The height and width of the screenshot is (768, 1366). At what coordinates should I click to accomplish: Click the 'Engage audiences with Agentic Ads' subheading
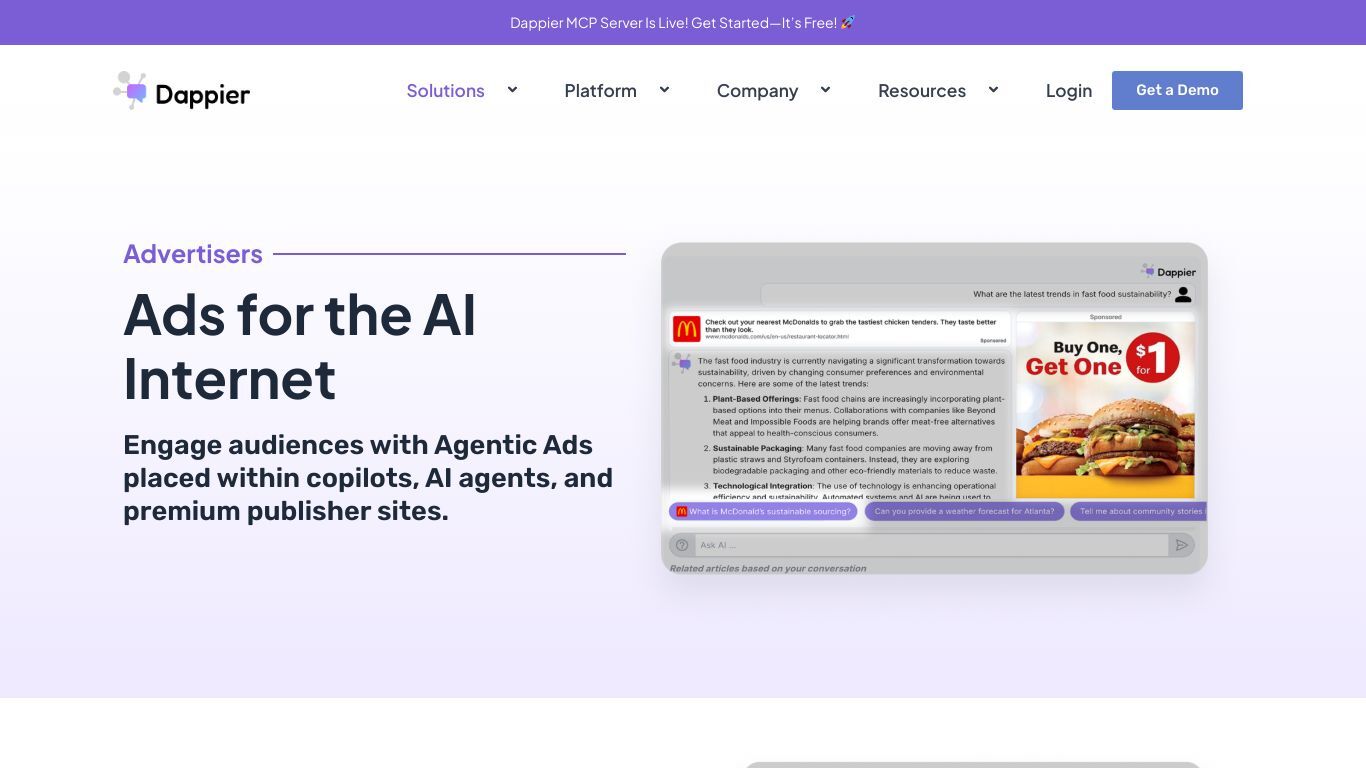[x=368, y=478]
